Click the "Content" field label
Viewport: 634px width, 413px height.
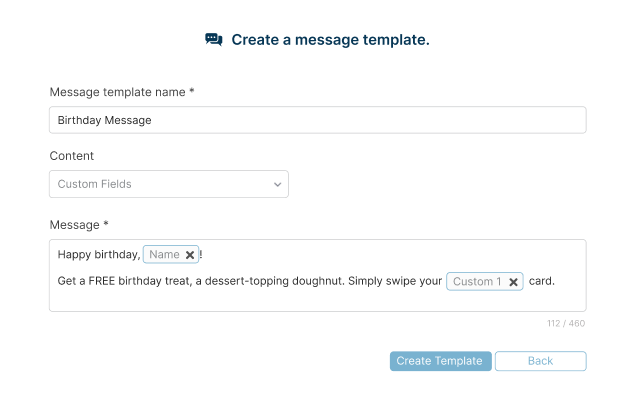(x=72, y=156)
